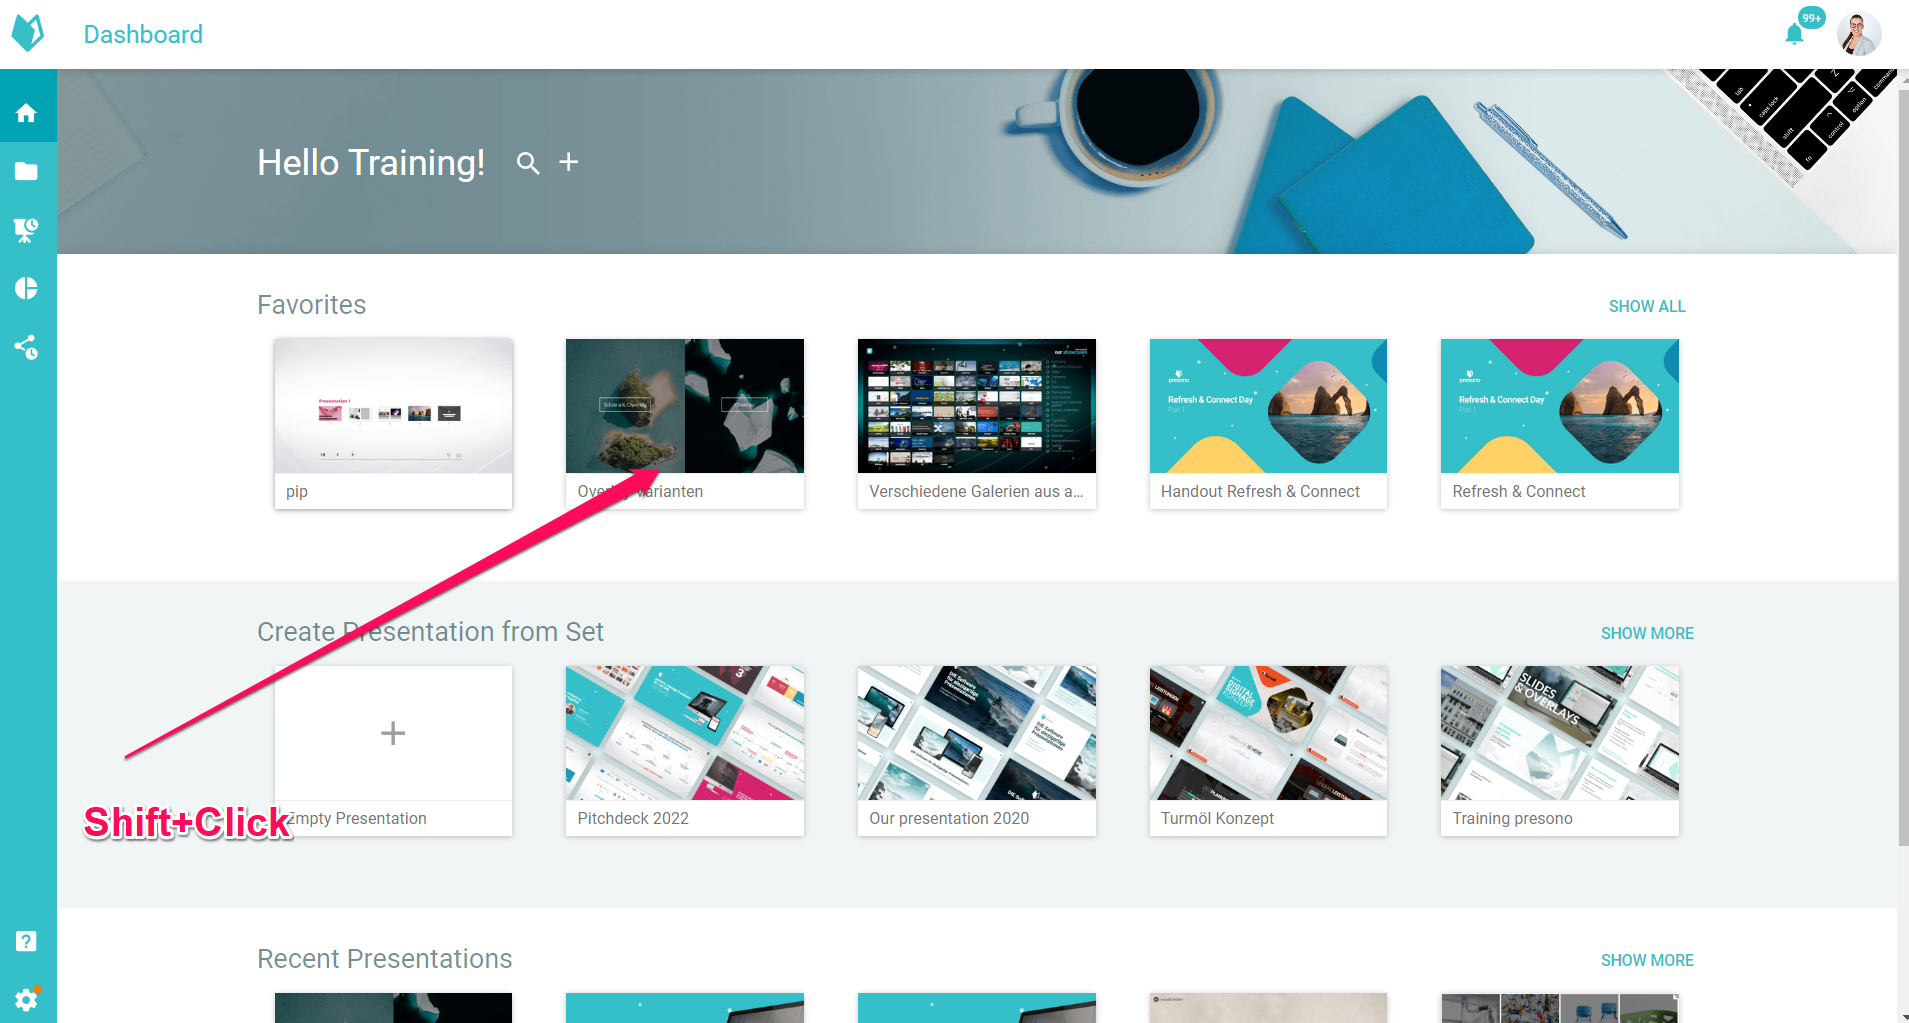Viewport: 1909px width, 1023px height.
Task: Open the folder files sidebar icon
Action: [x=27, y=172]
